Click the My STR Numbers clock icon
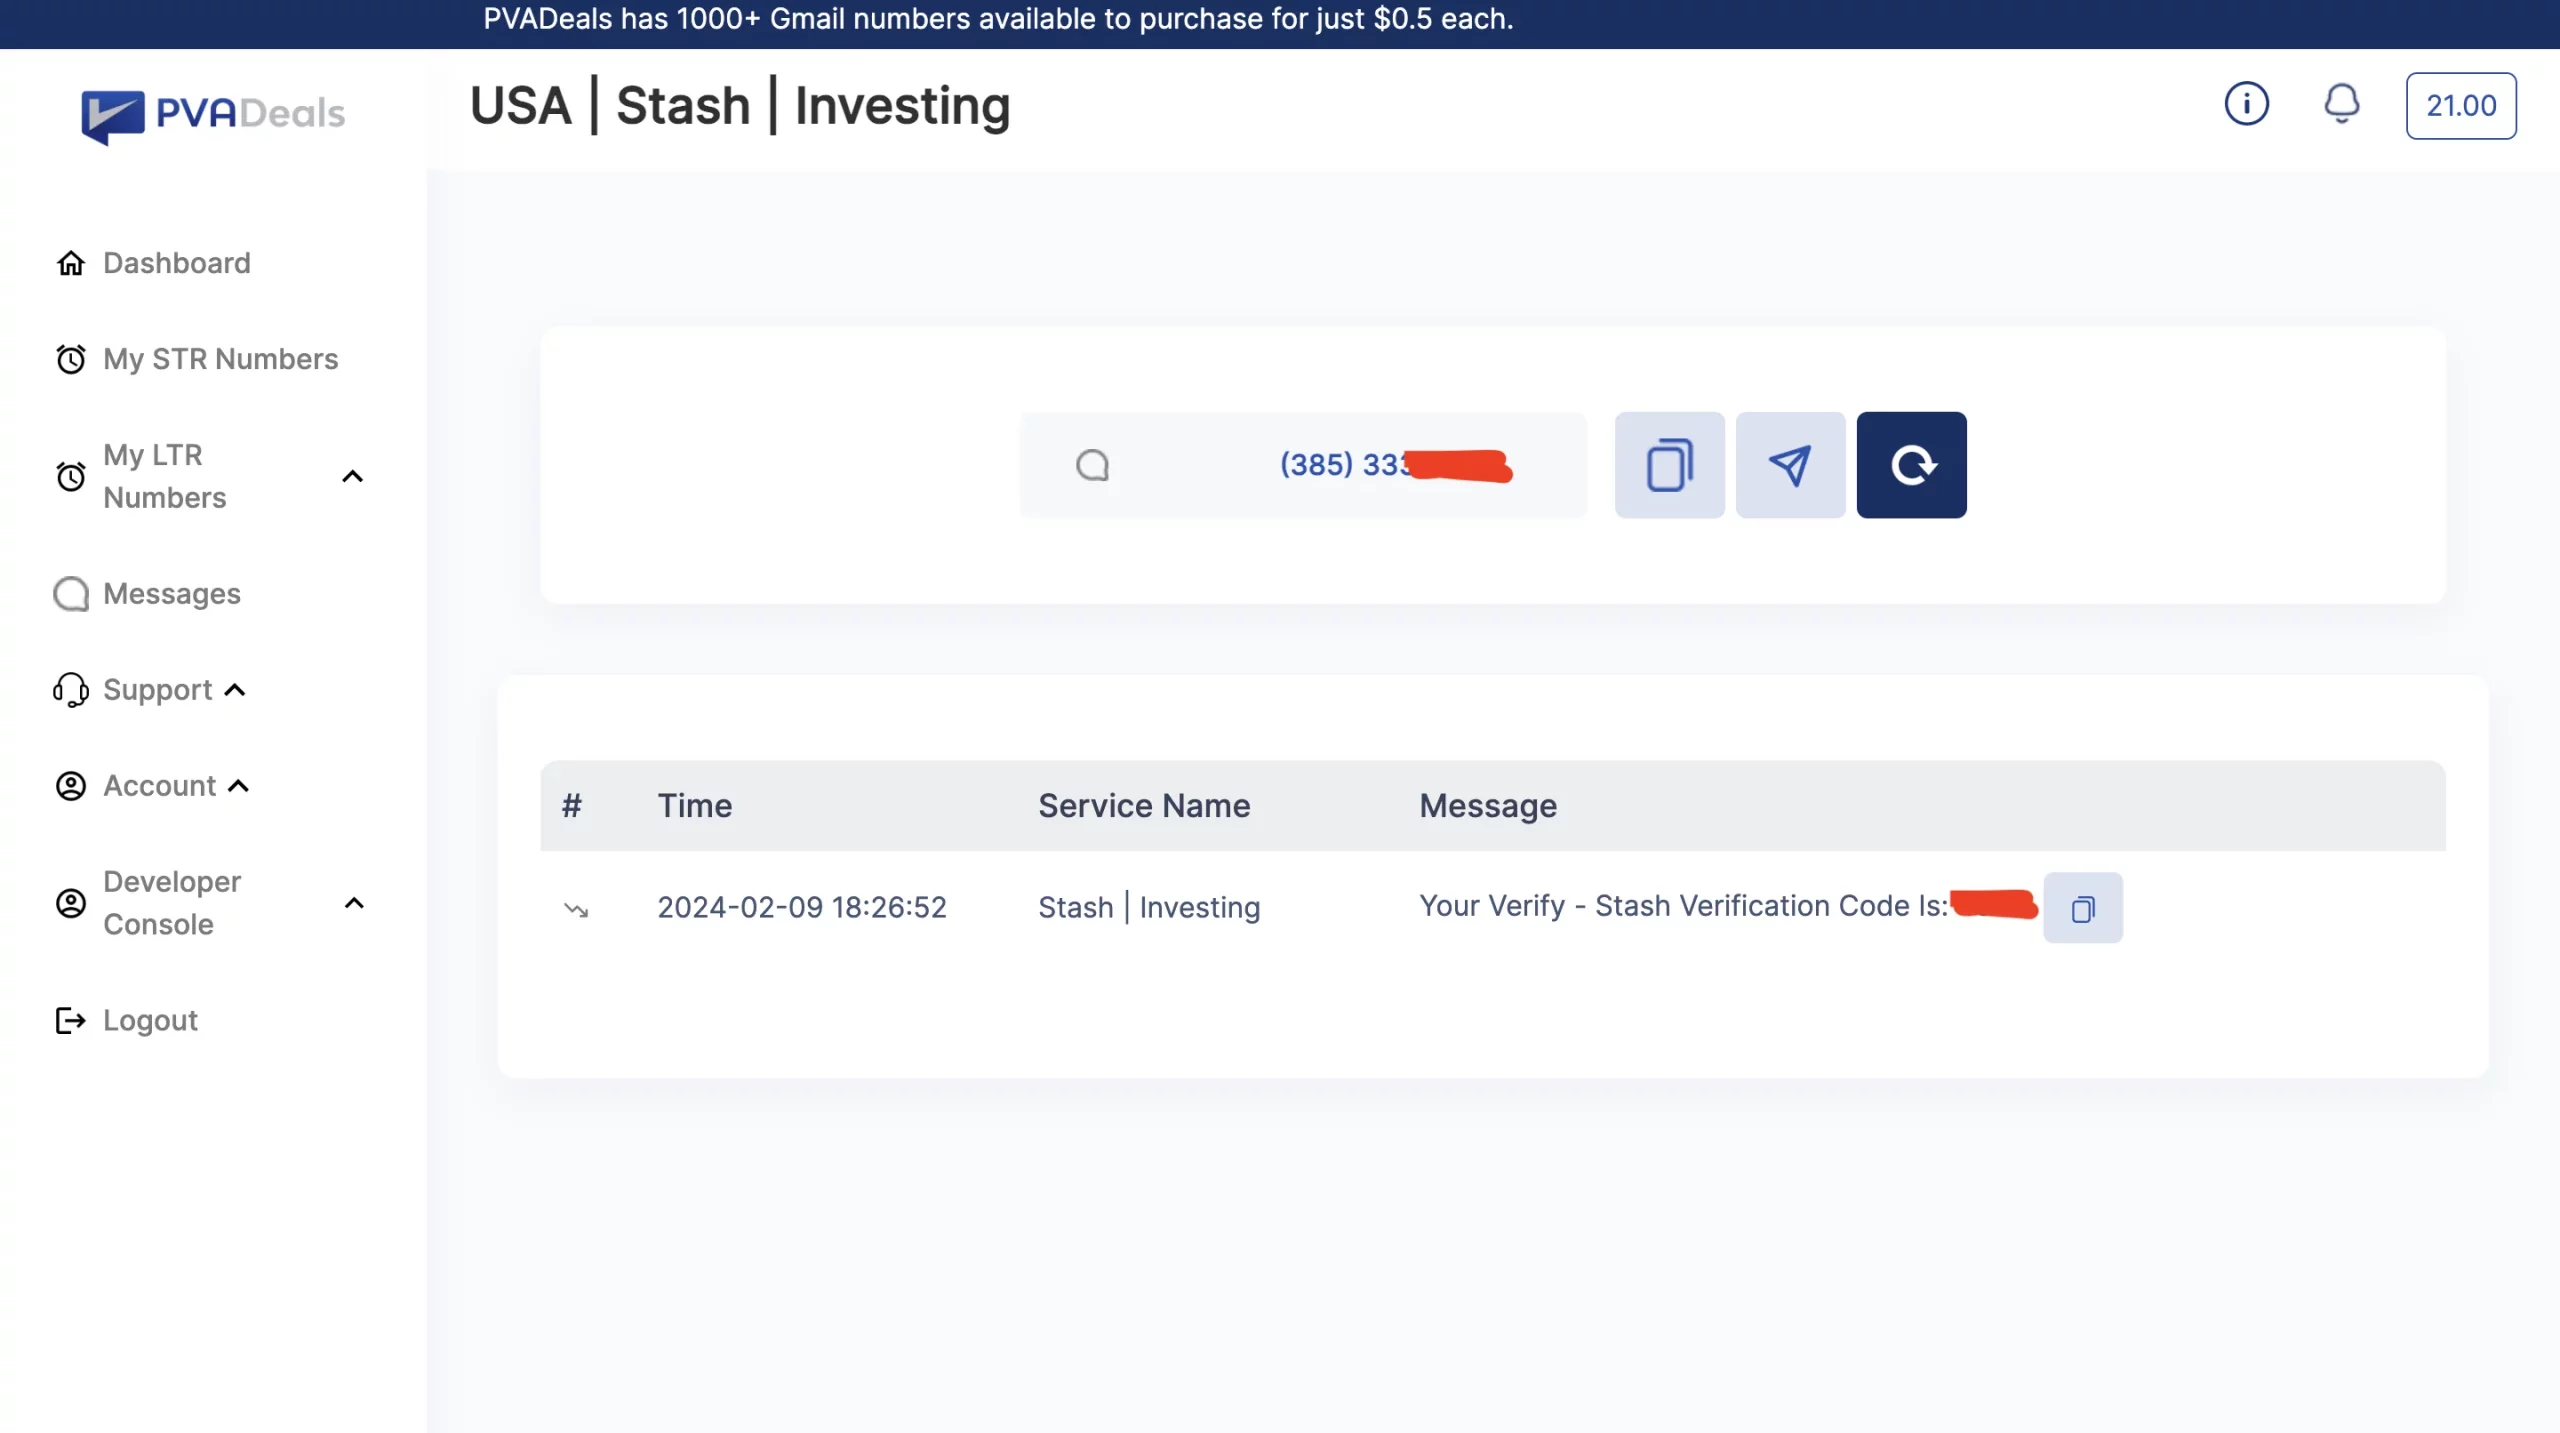 coord(71,359)
